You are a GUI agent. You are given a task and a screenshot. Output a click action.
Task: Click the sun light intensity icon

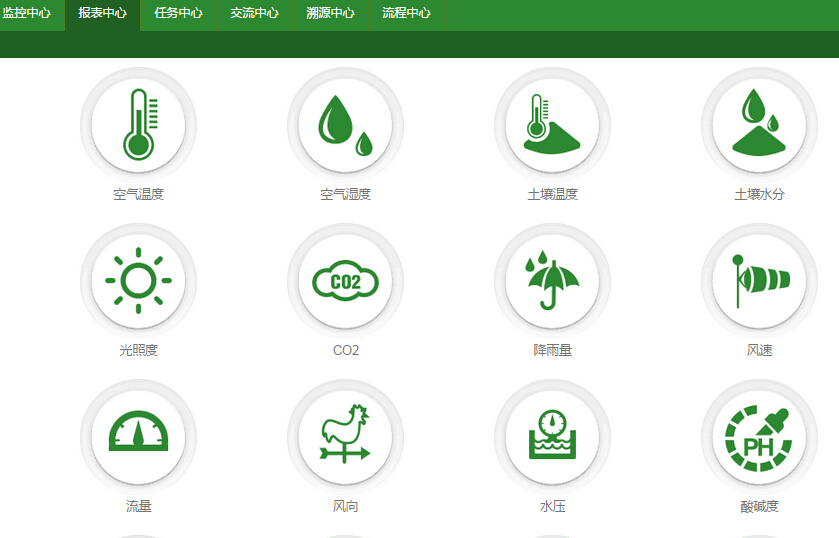(x=138, y=281)
